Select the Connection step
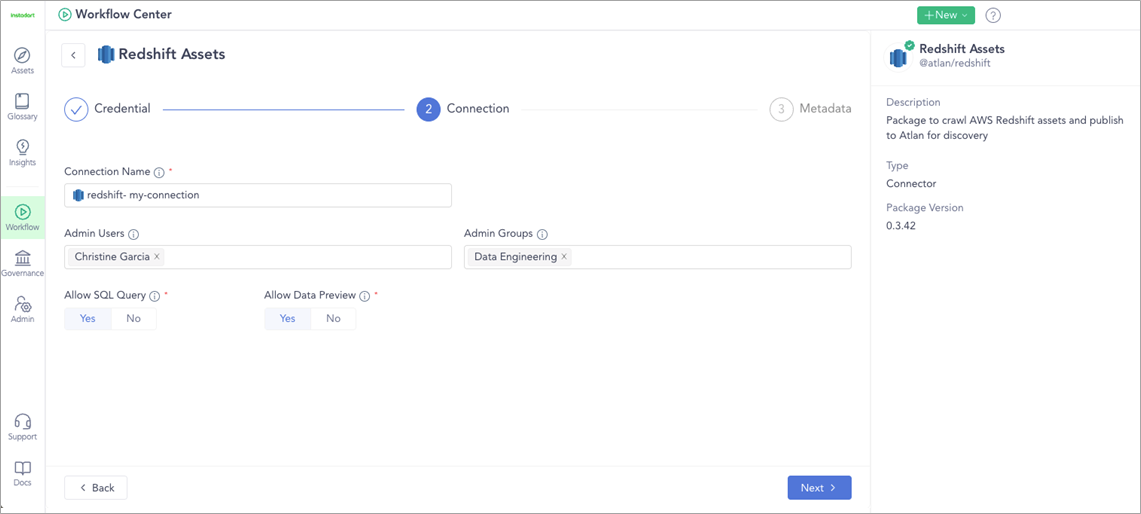The image size is (1141, 514). point(463,109)
